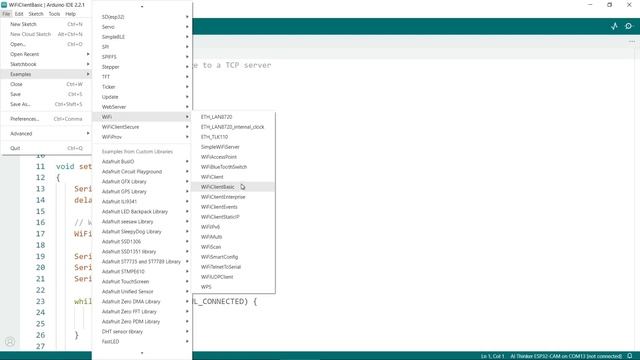Viewport: 640px width, 360px height.
Task: Open the WiFiIPv6 example
Action: click(233, 227)
